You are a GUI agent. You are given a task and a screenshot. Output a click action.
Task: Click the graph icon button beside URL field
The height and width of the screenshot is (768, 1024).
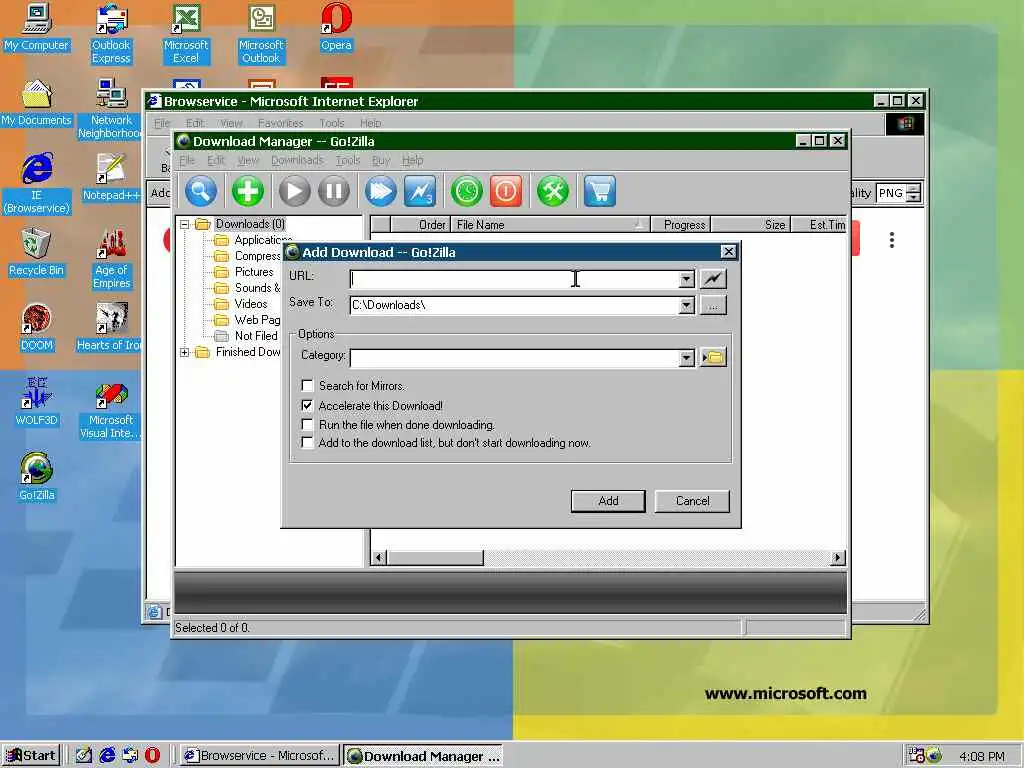pos(713,279)
